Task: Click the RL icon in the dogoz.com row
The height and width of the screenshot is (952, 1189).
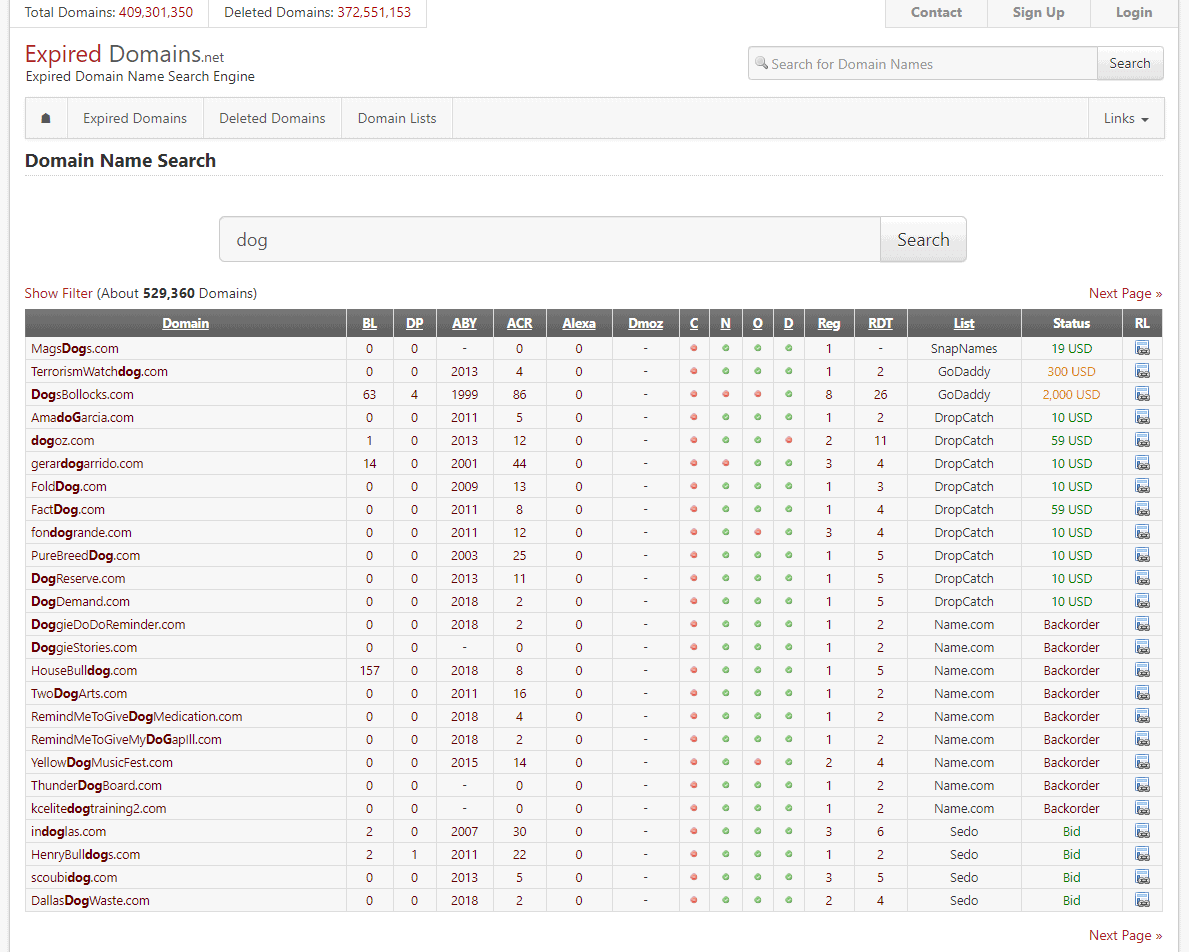Action: (x=1142, y=440)
